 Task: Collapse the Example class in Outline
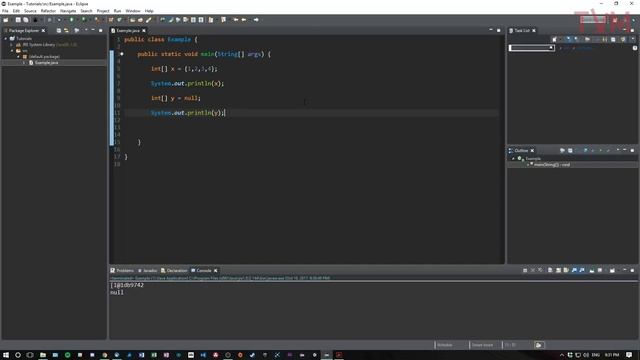tap(513, 158)
